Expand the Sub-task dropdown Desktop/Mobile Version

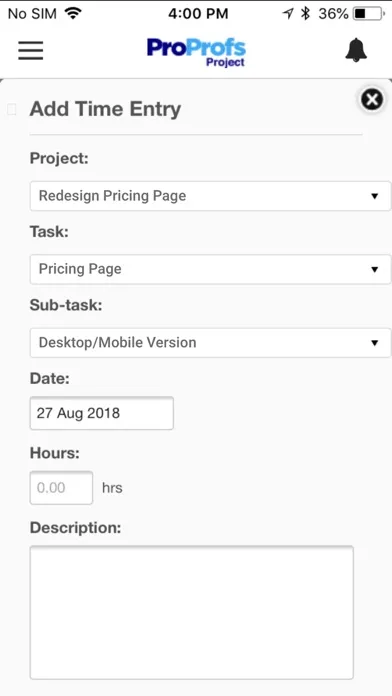pos(210,343)
